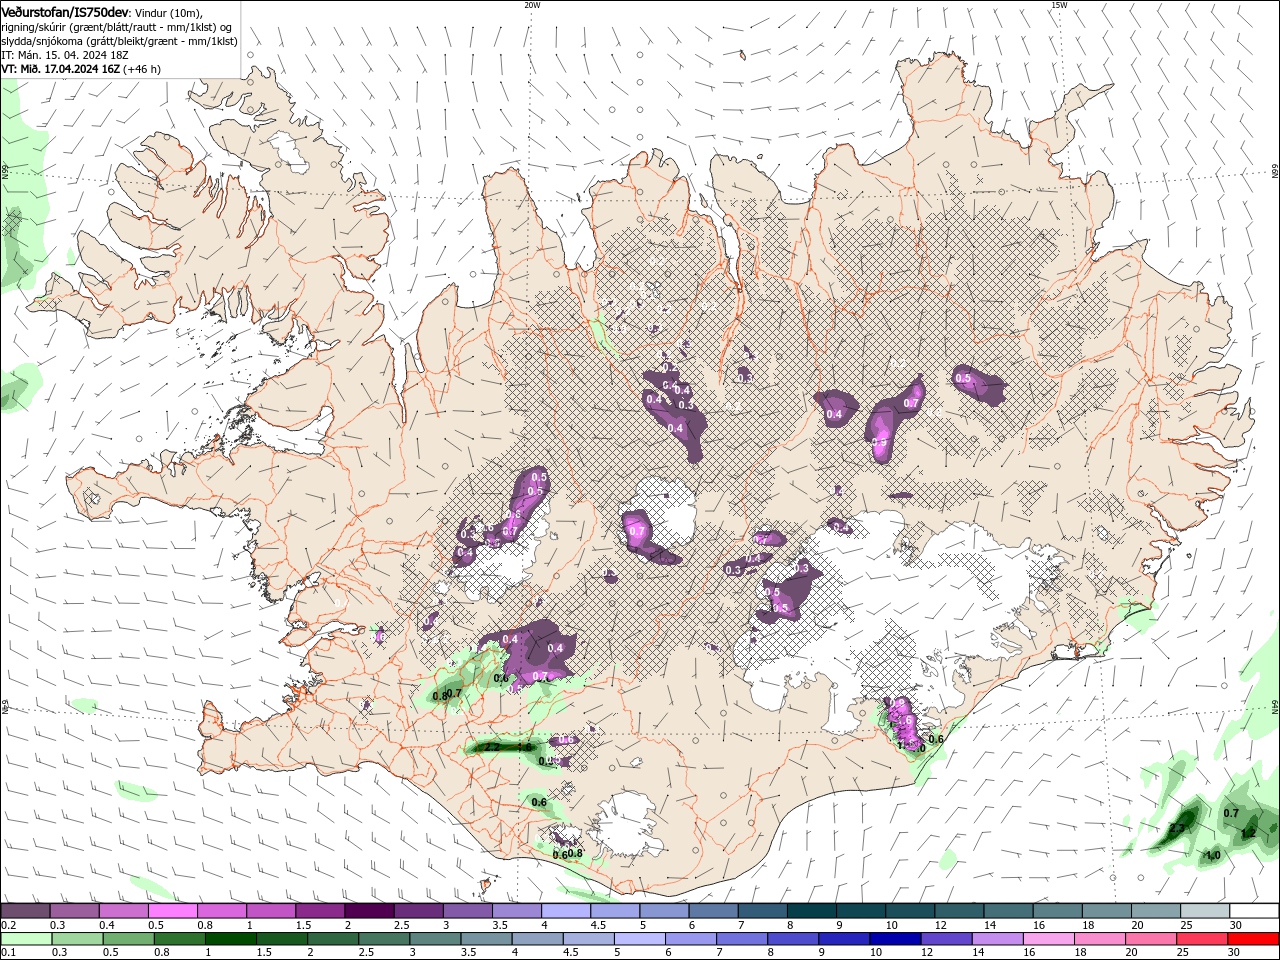
Task: Select the violet 12 swatch in lower rain scale
Action: [x=946, y=939]
